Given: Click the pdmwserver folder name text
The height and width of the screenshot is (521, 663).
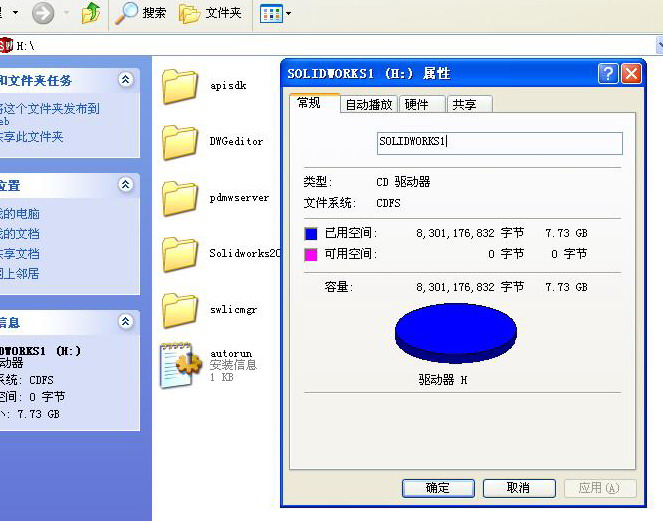Looking at the screenshot, I should pos(239,197).
